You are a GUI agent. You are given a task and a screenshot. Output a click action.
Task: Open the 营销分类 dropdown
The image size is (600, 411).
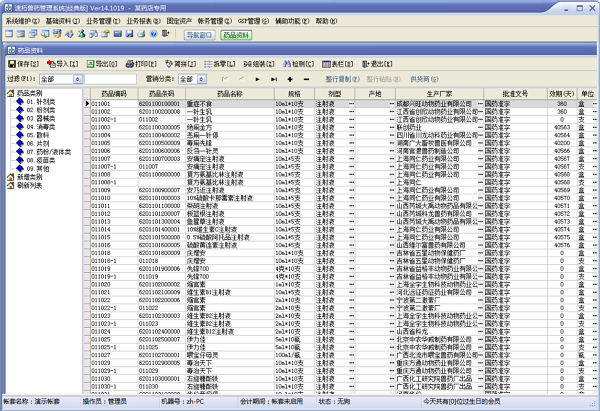202,79
